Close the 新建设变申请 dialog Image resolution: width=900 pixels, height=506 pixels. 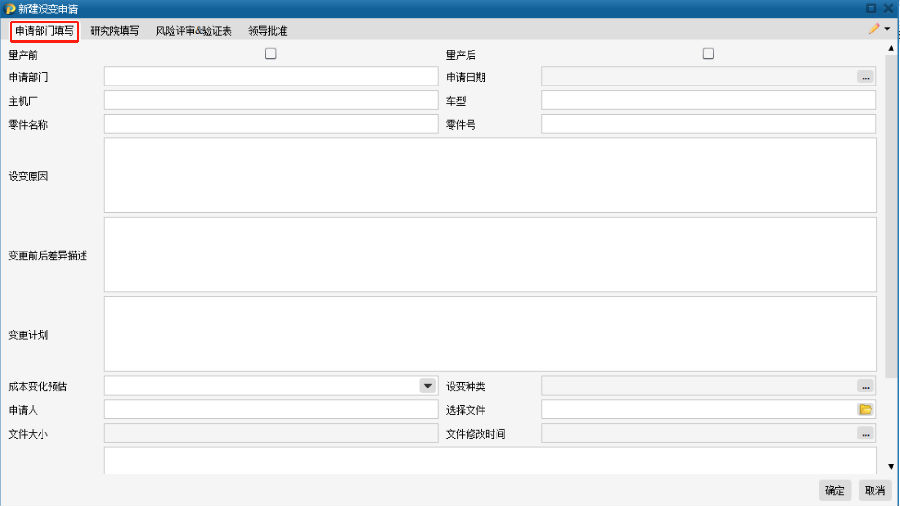[x=889, y=8]
